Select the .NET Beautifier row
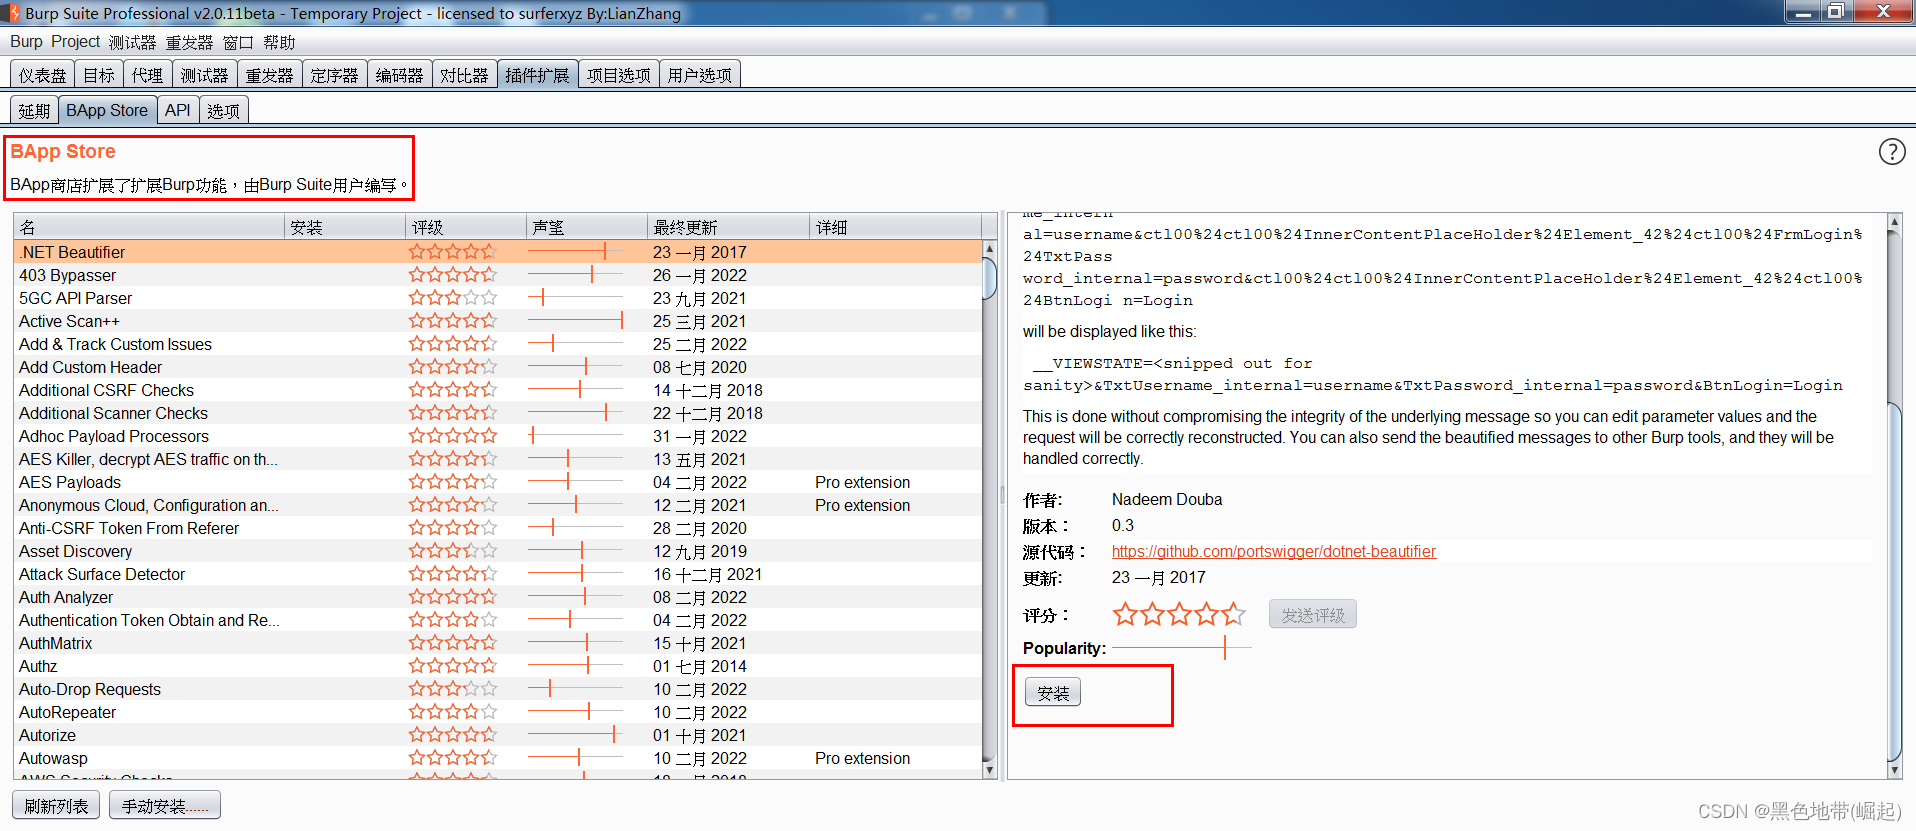Image resolution: width=1916 pixels, height=831 pixels. coord(498,252)
